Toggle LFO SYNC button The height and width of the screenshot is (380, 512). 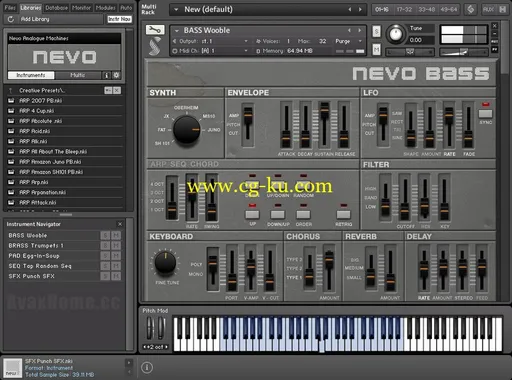click(485, 114)
